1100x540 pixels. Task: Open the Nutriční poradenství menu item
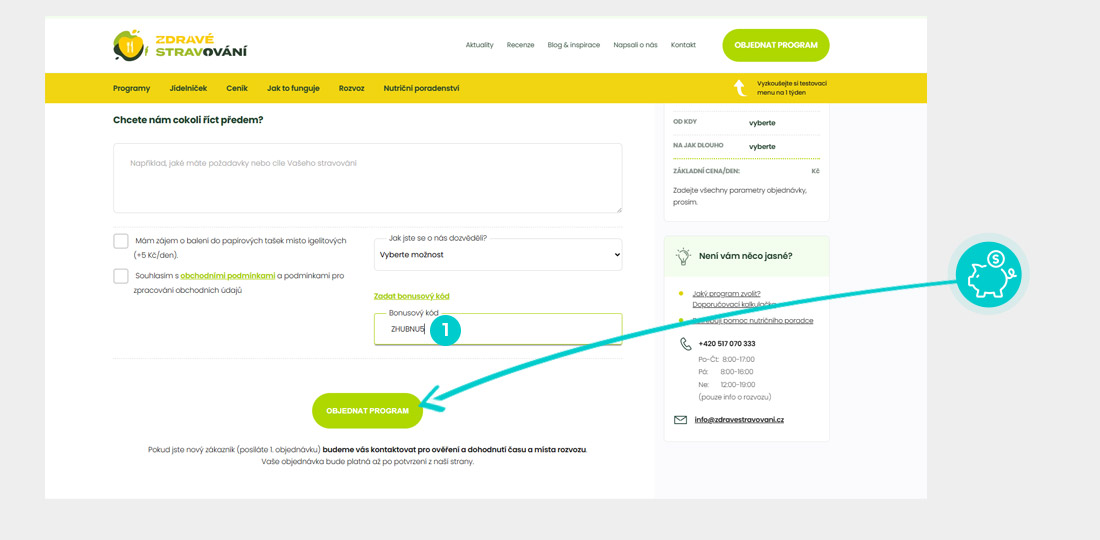pyautogui.click(x=421, y=88)
